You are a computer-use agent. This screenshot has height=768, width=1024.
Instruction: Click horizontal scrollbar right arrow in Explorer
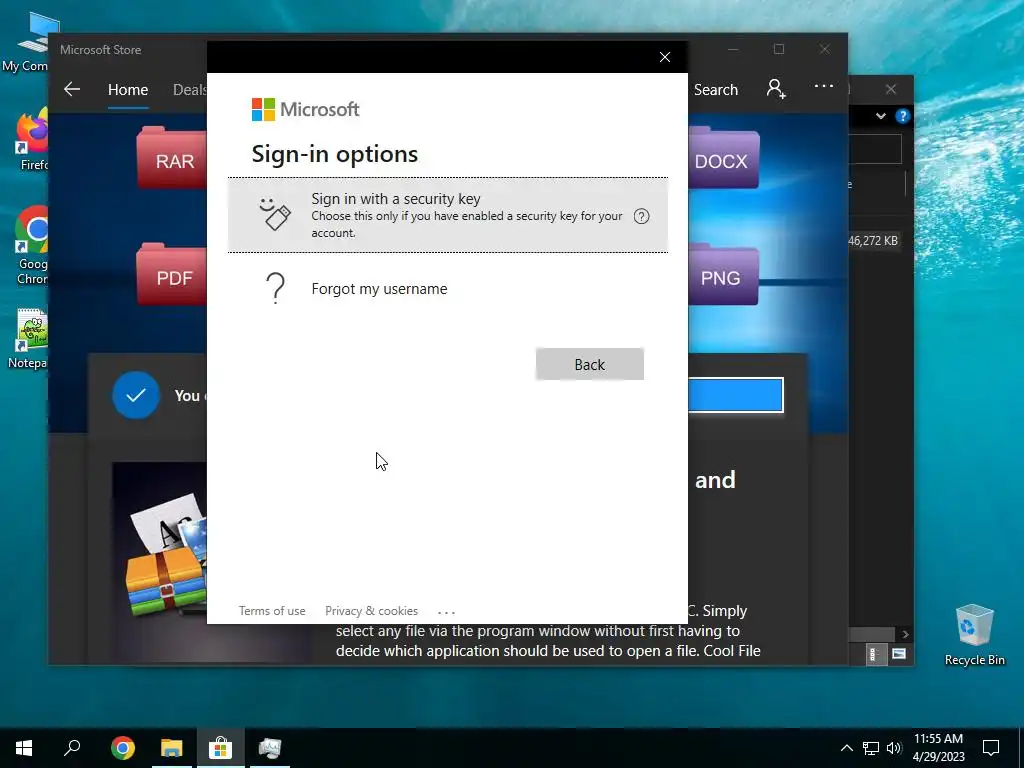click(x=905, y=634)
